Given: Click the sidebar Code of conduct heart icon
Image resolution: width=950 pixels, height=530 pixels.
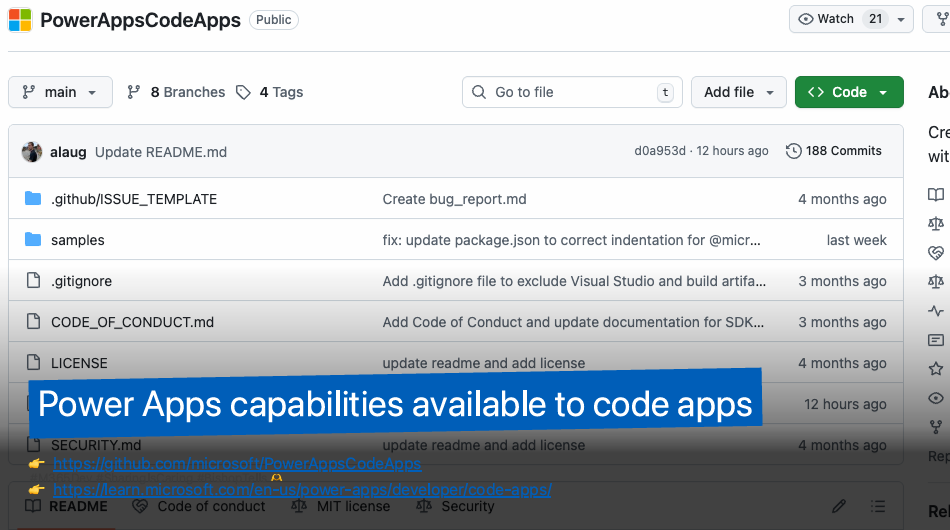Looking at the screenshot, I should pyautogui.click(x=936, y=253).
